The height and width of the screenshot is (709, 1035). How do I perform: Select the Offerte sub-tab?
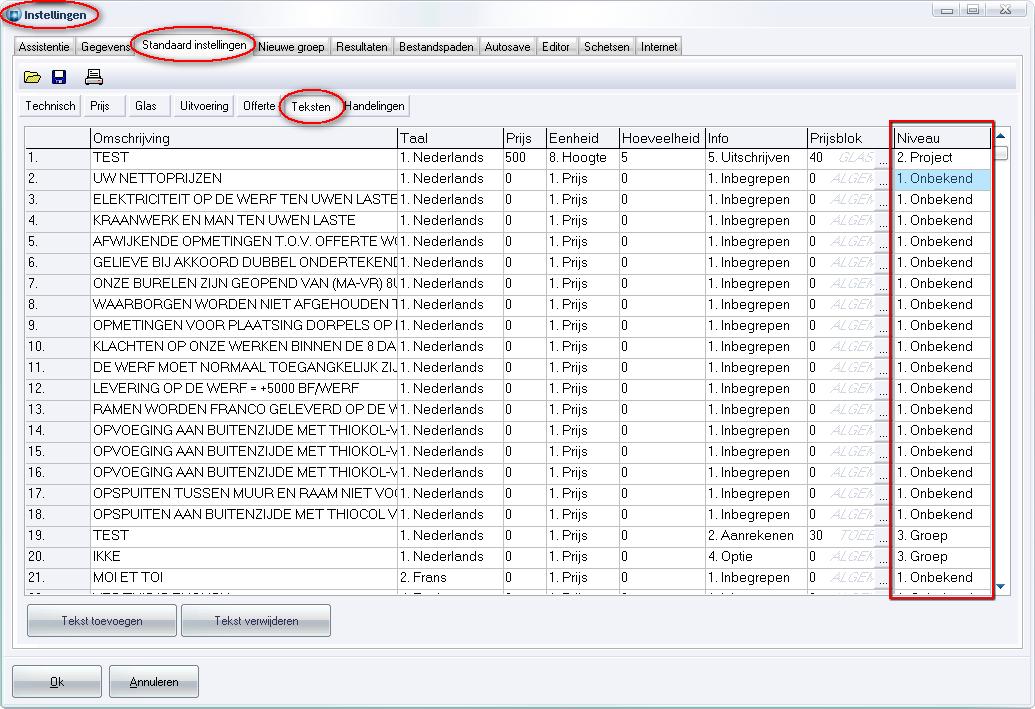point(259,106)
